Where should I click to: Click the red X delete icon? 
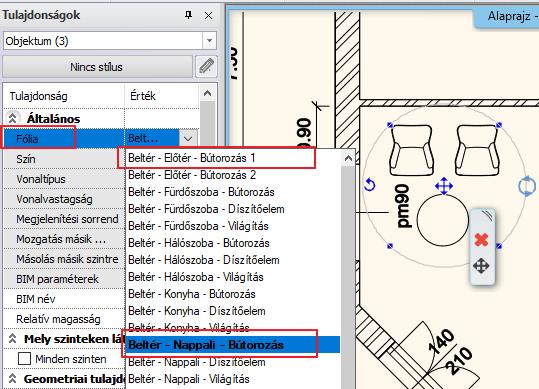[481, 239]
